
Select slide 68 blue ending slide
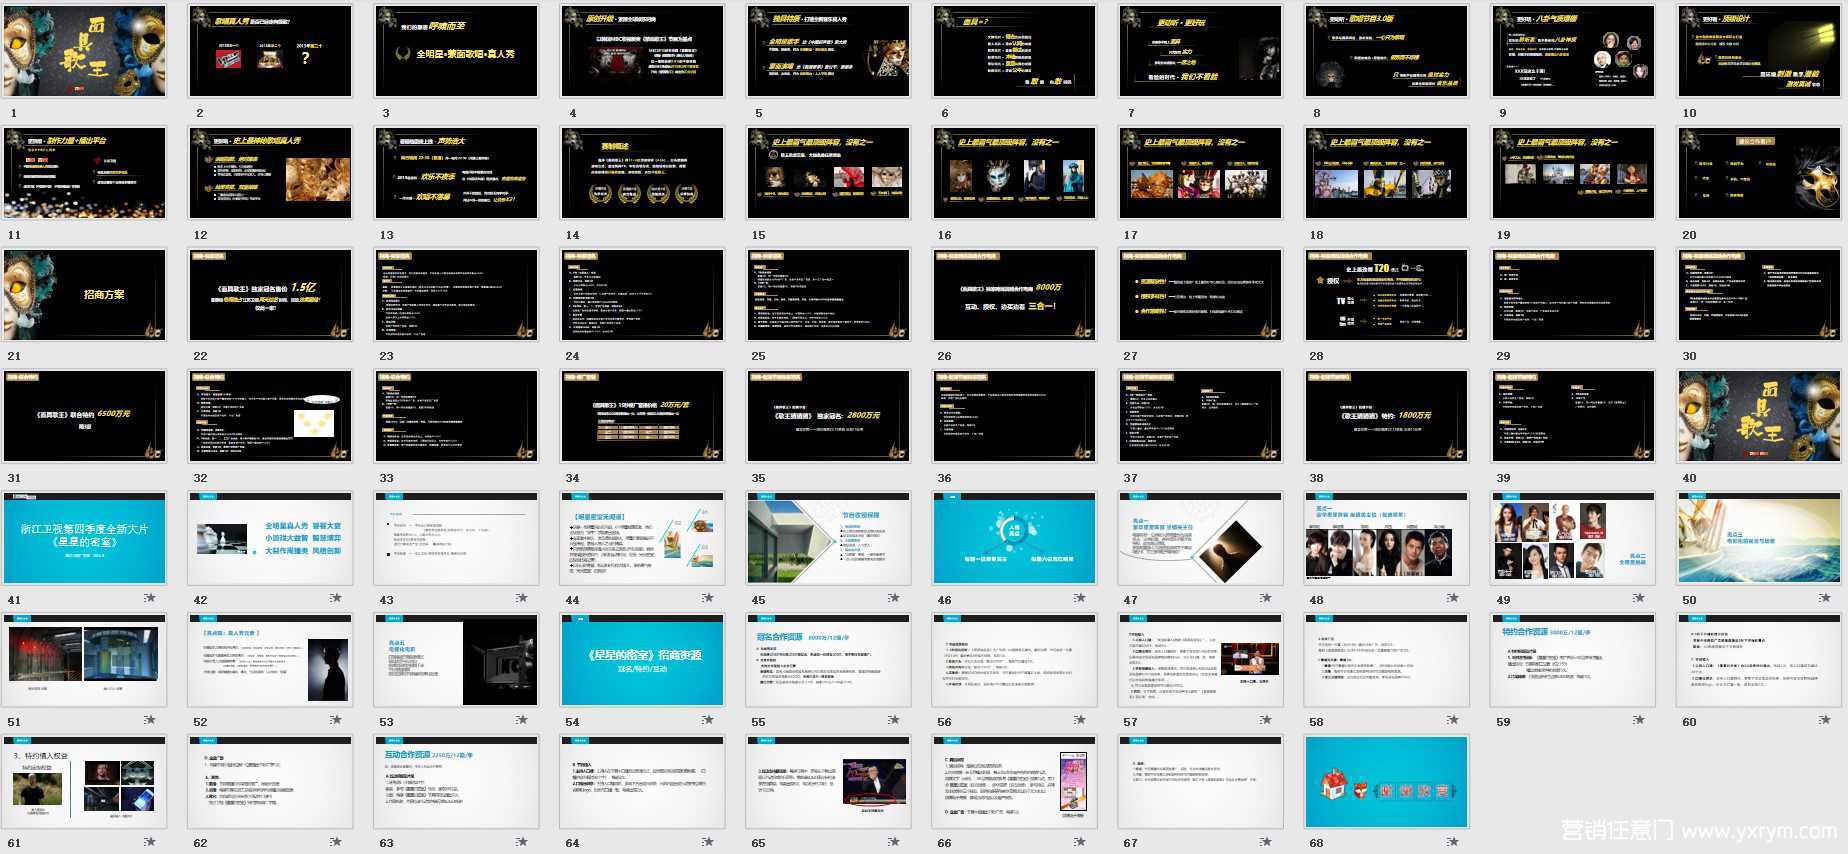pos(1387,782)
